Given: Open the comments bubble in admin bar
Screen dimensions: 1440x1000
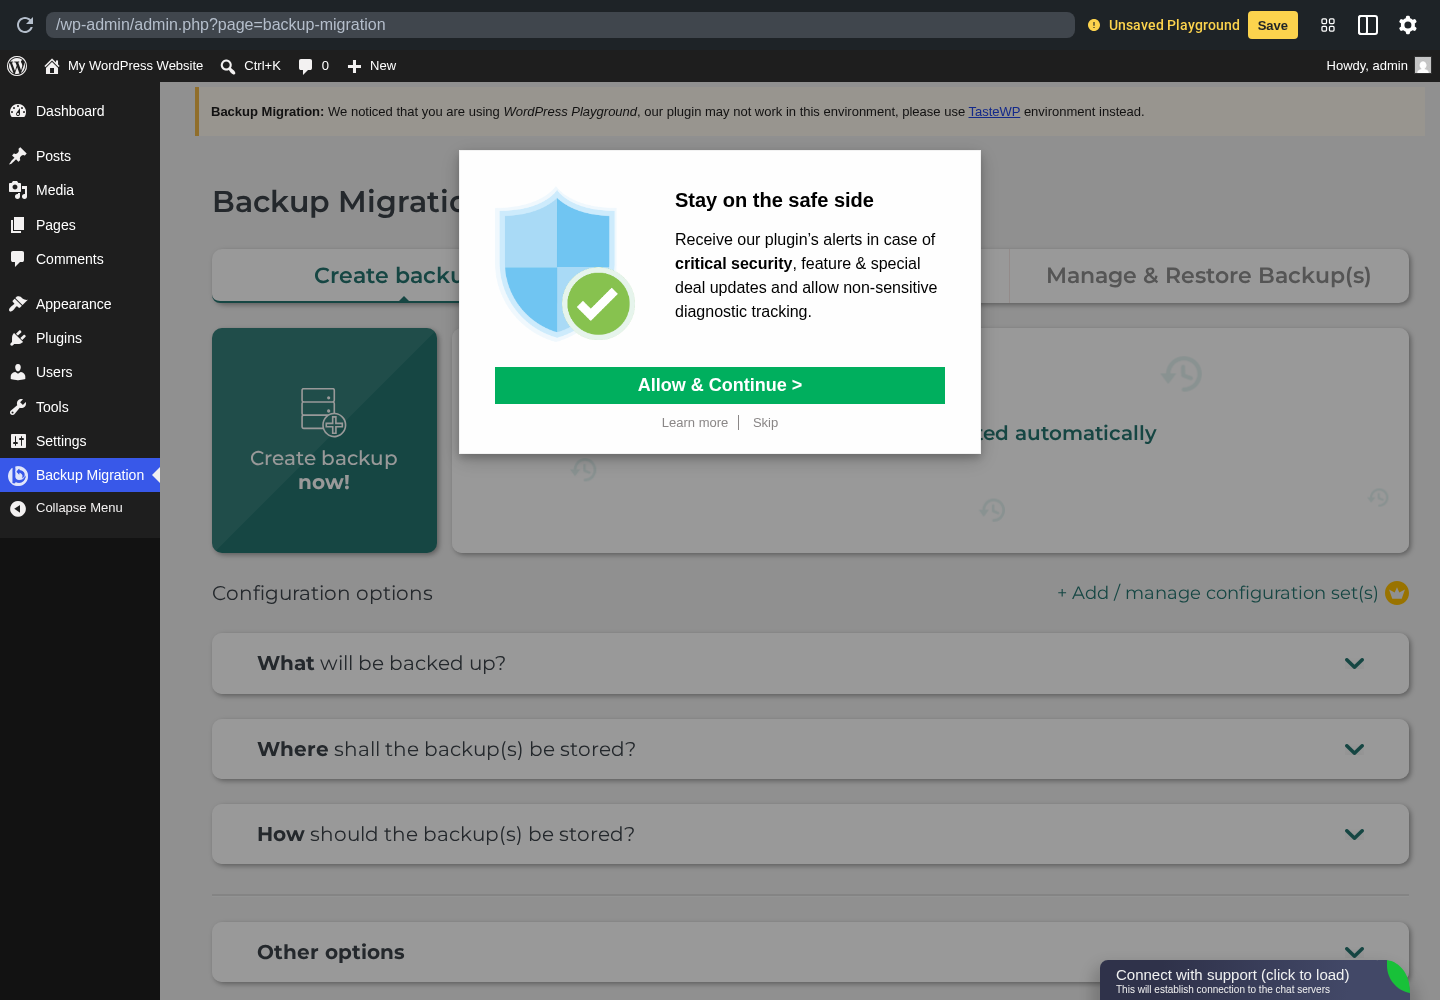Looking at the screenshot, I should point(313,66).
